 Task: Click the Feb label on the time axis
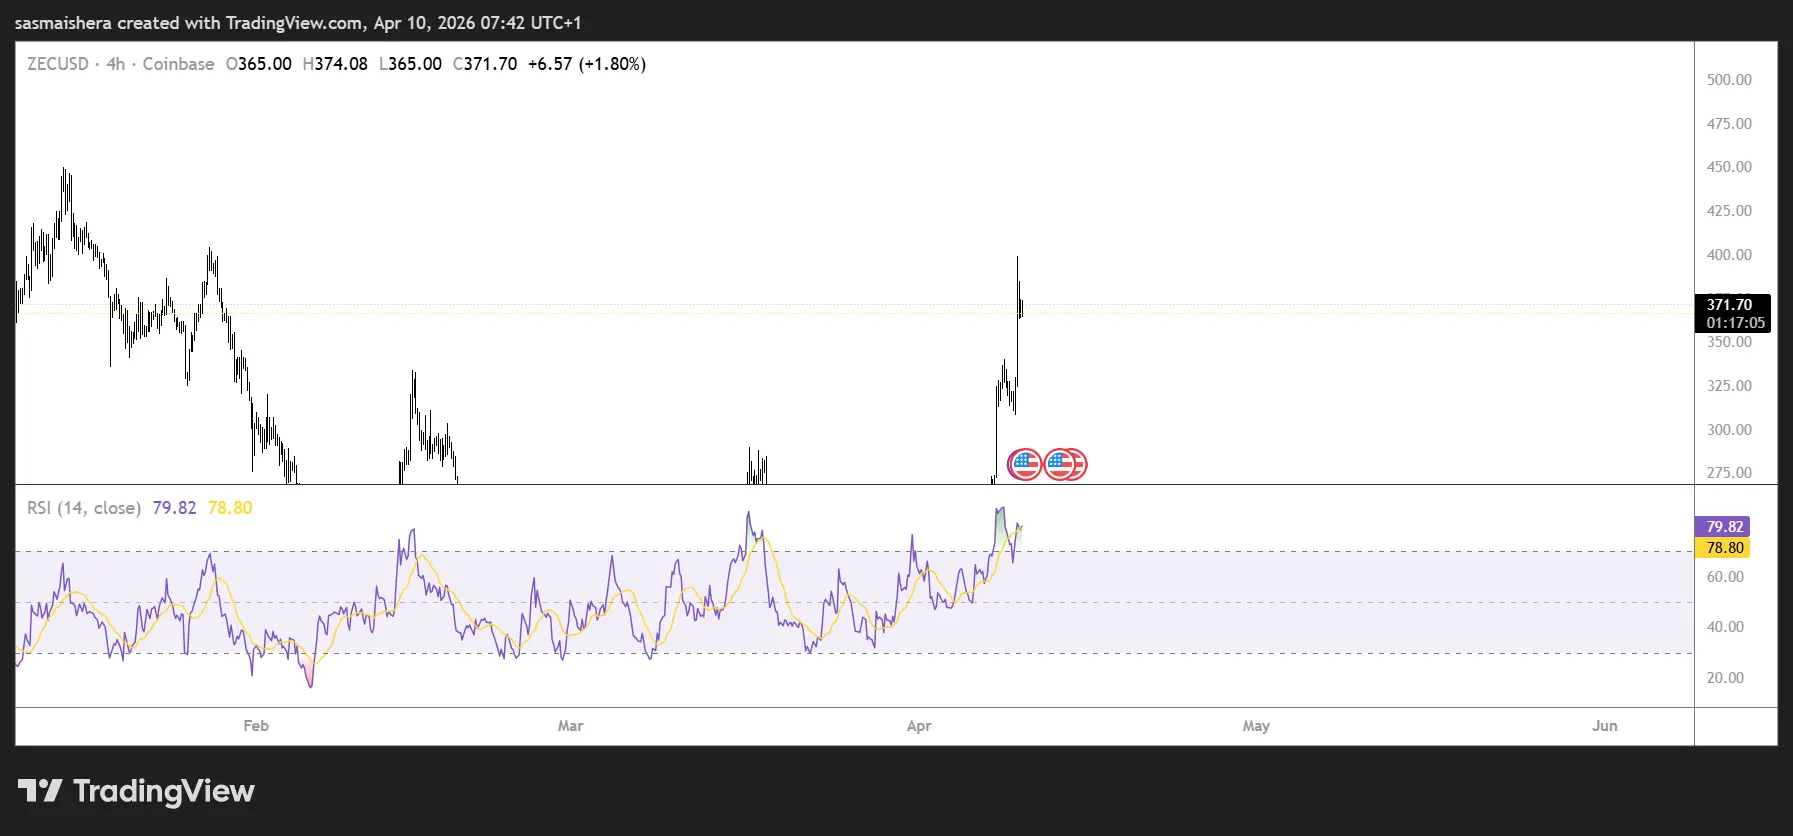pos(256,726)
